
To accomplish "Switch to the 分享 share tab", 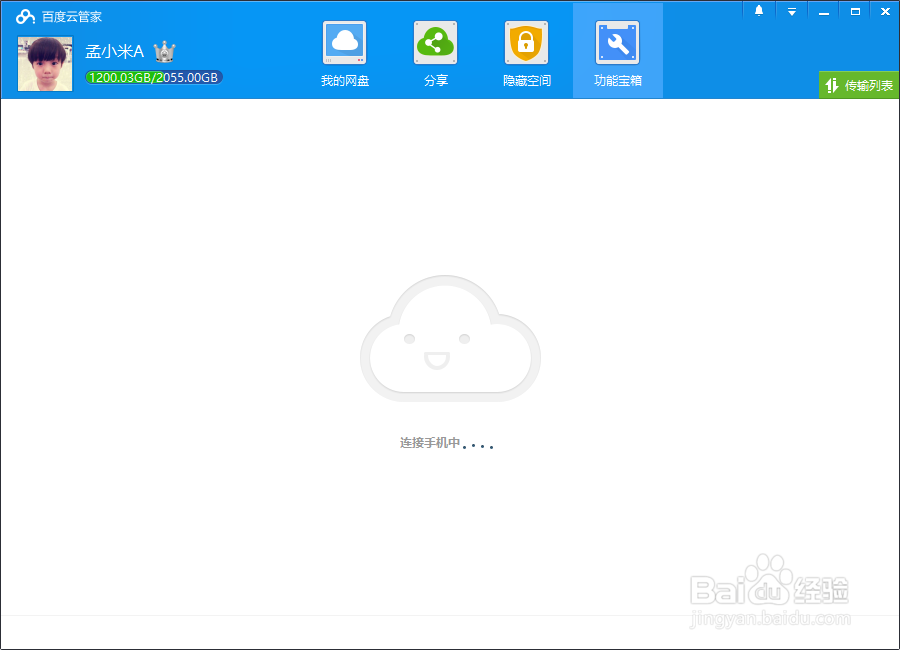I will tap(435, 53).
